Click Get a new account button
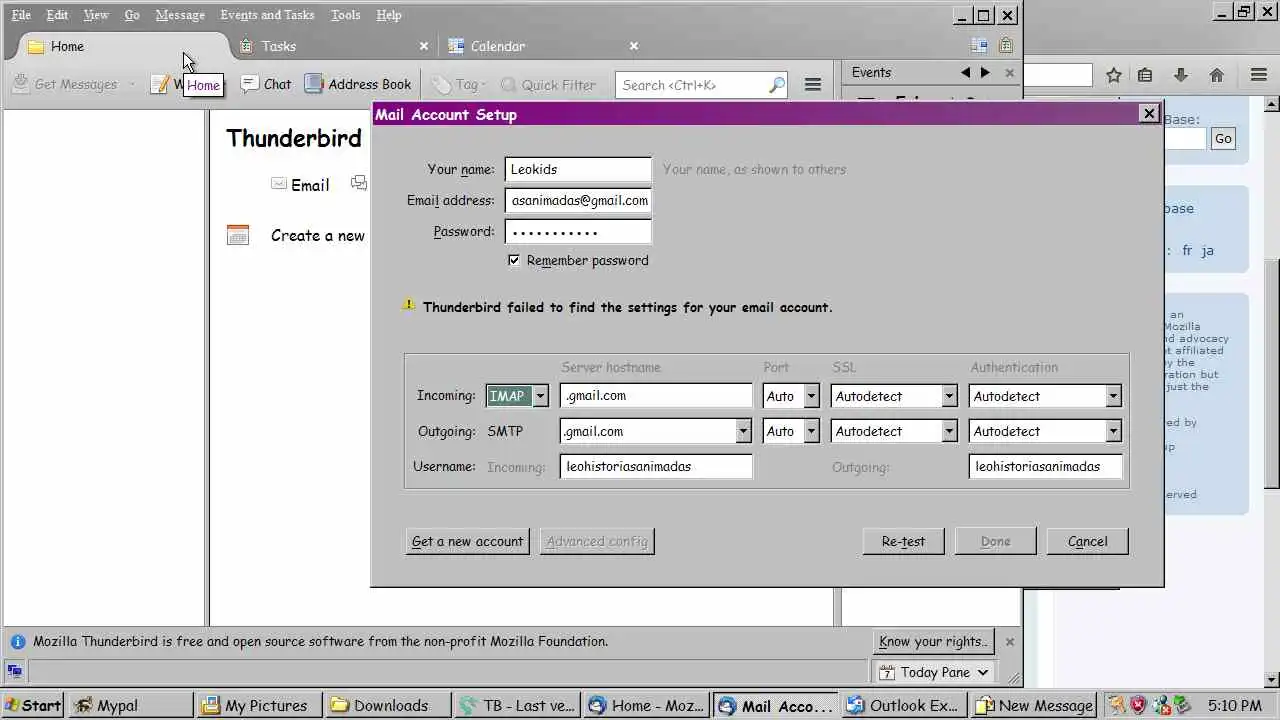 [x=467, y=541]
